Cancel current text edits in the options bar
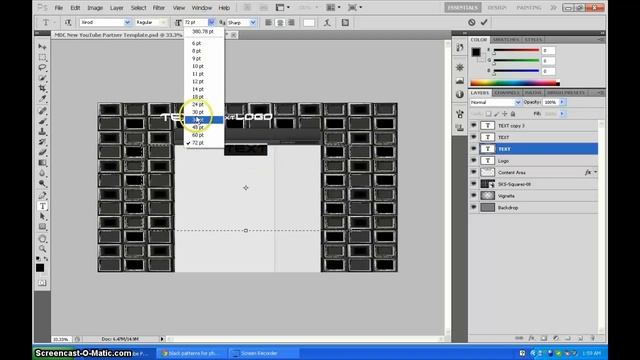 [471, 22]
